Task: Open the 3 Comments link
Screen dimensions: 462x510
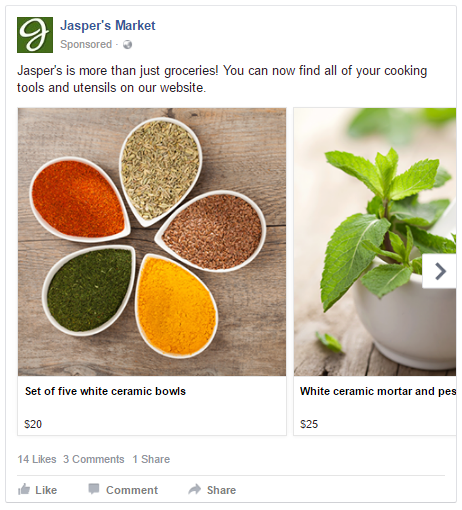Action: (x=94, y=459)
